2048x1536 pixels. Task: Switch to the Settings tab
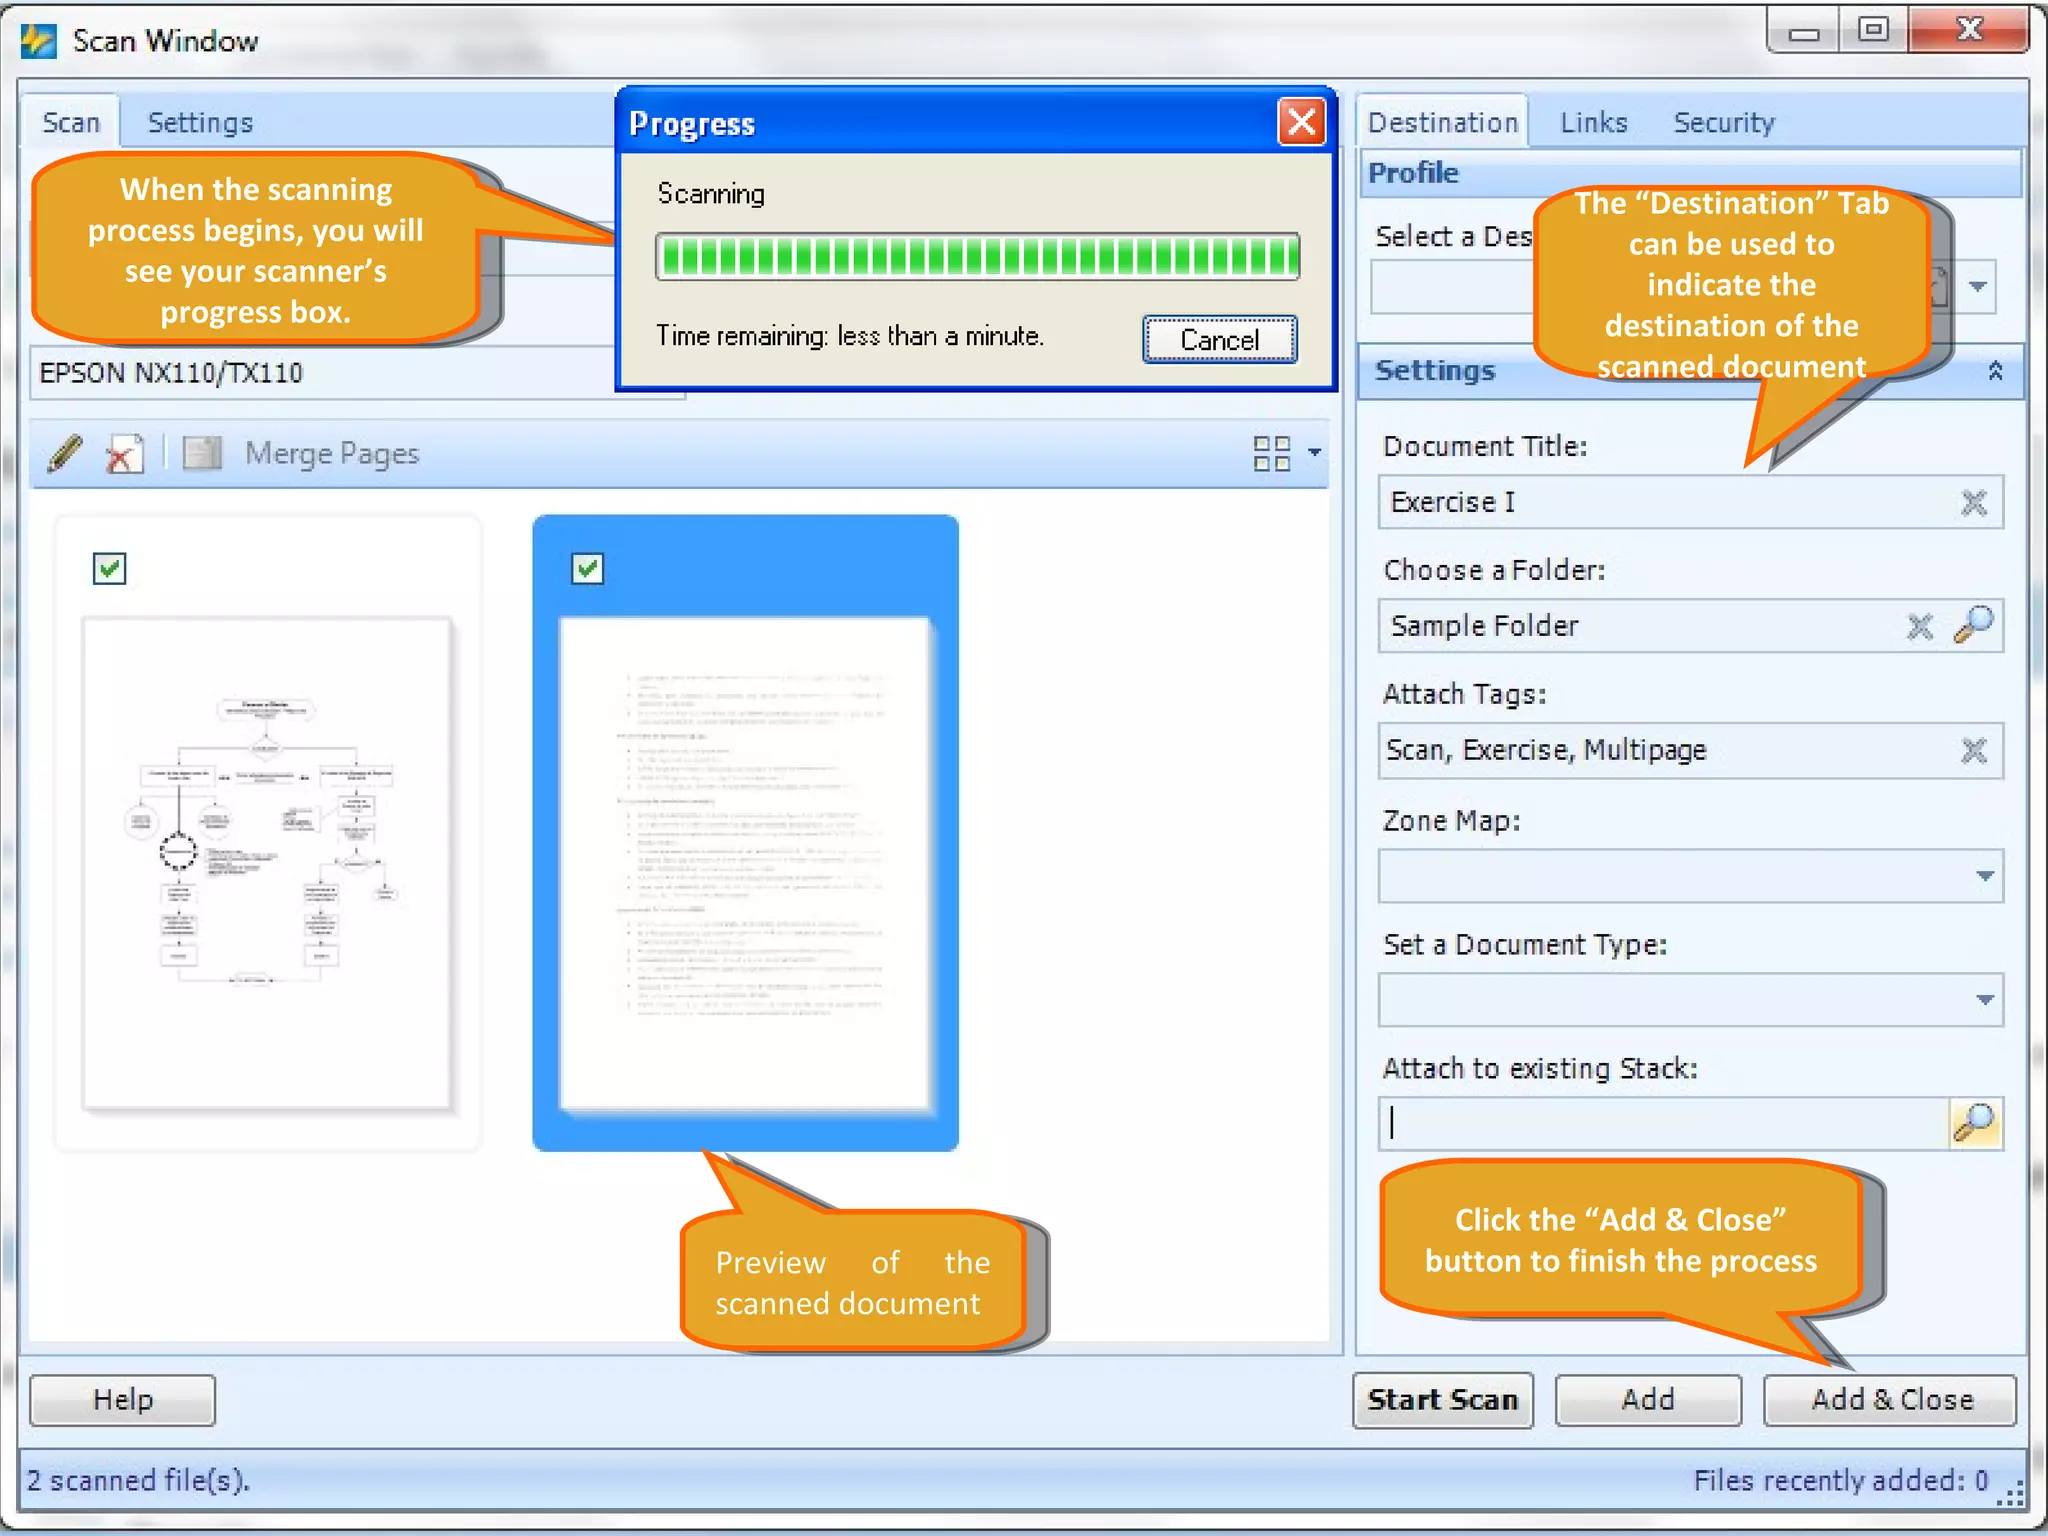coord(200,123)
